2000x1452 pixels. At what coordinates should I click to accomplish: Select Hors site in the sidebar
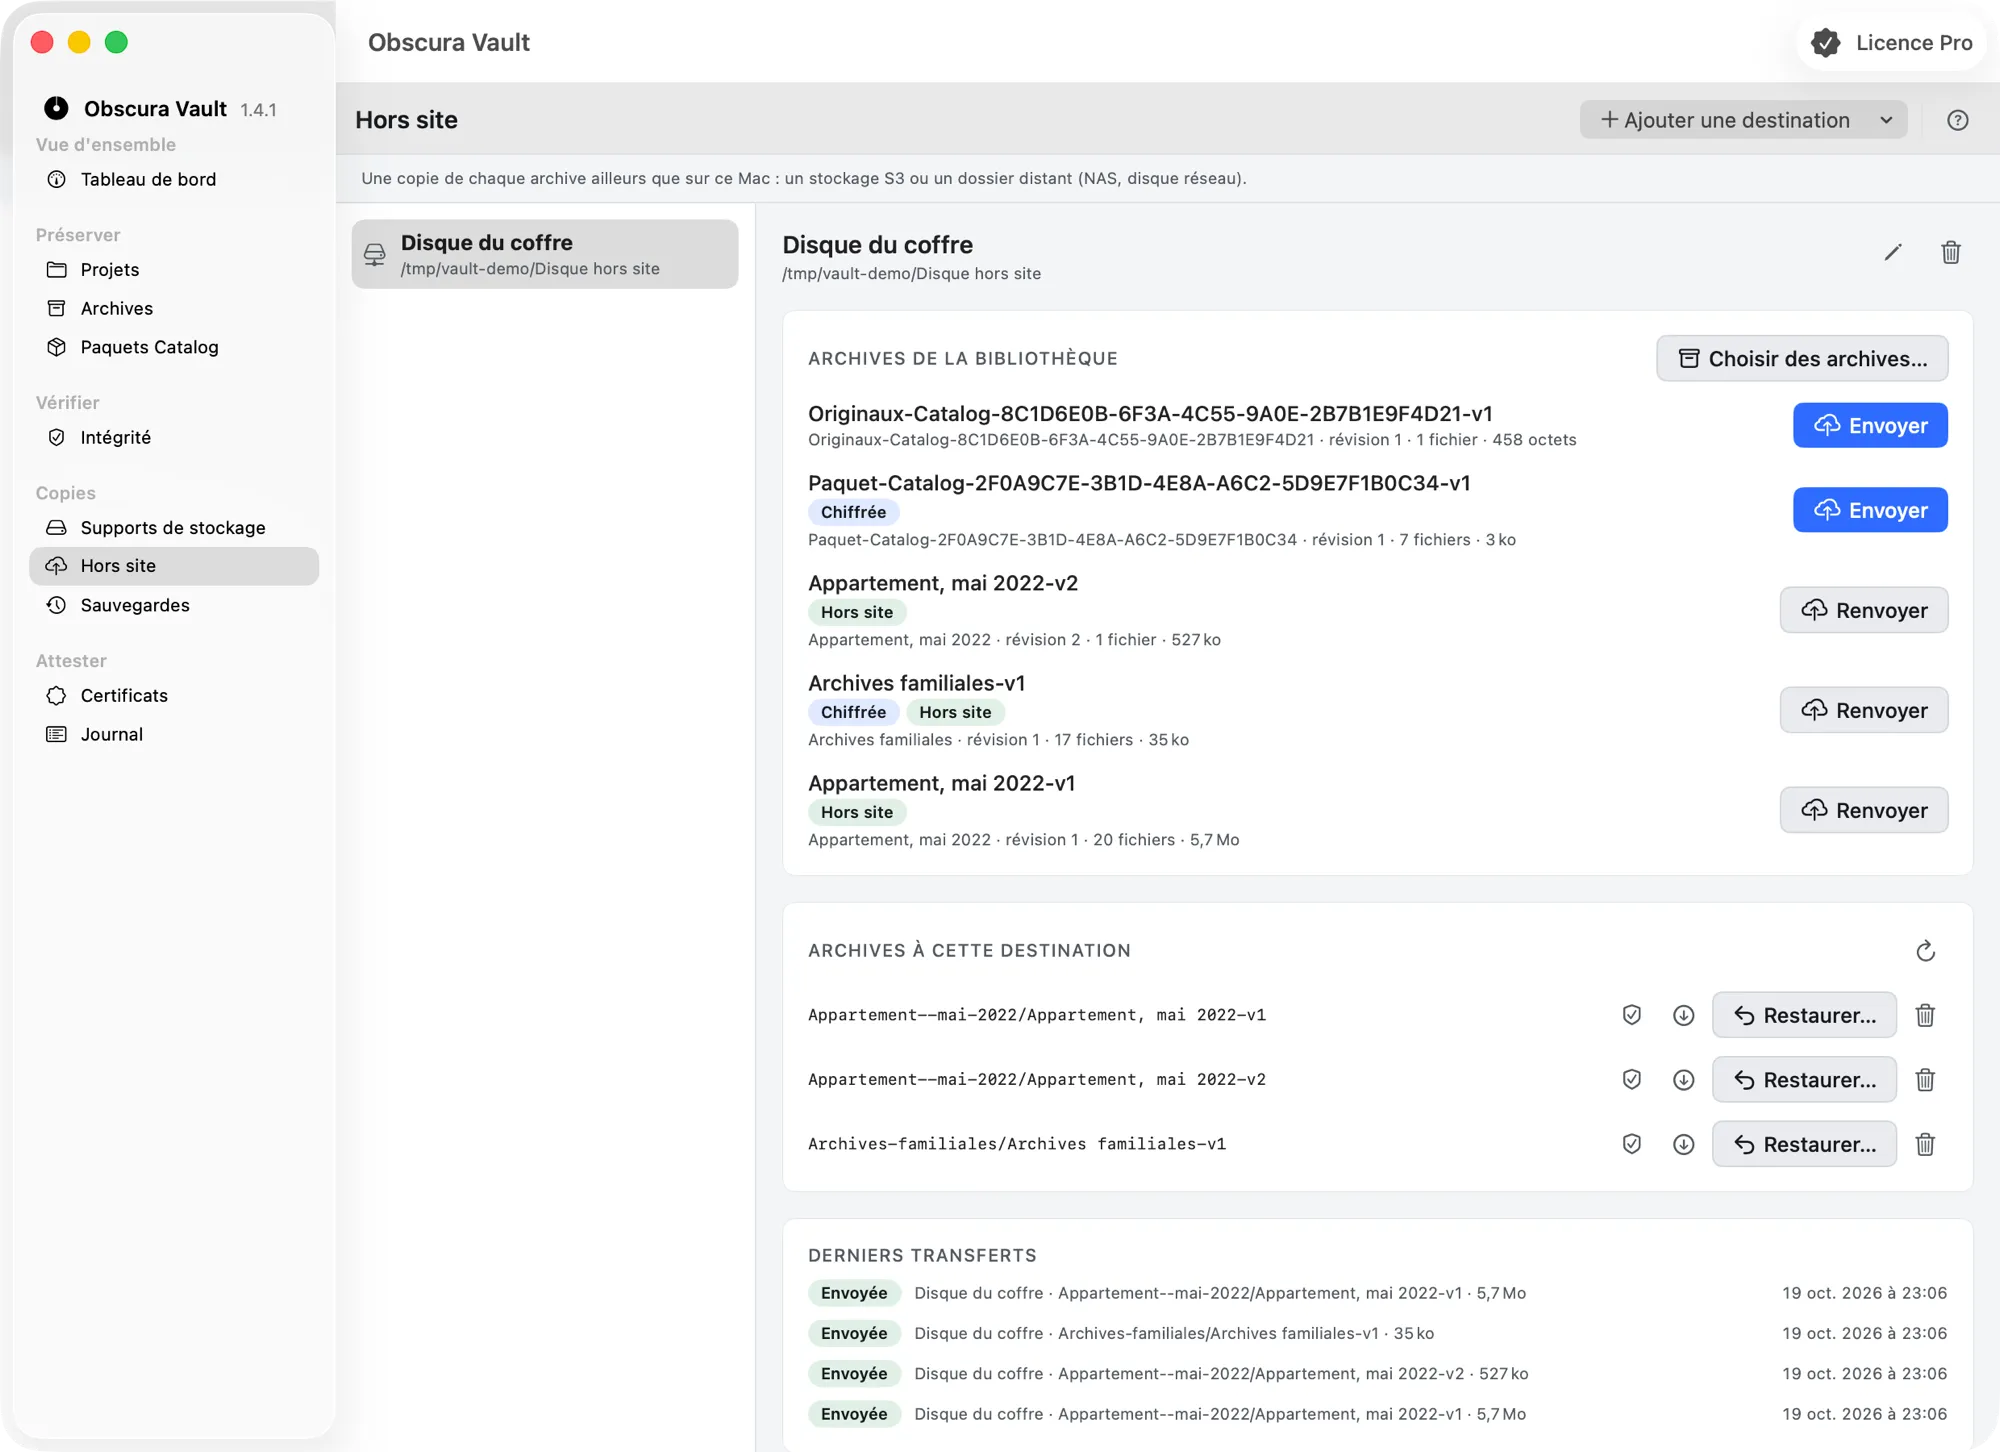tap(174, 566)
